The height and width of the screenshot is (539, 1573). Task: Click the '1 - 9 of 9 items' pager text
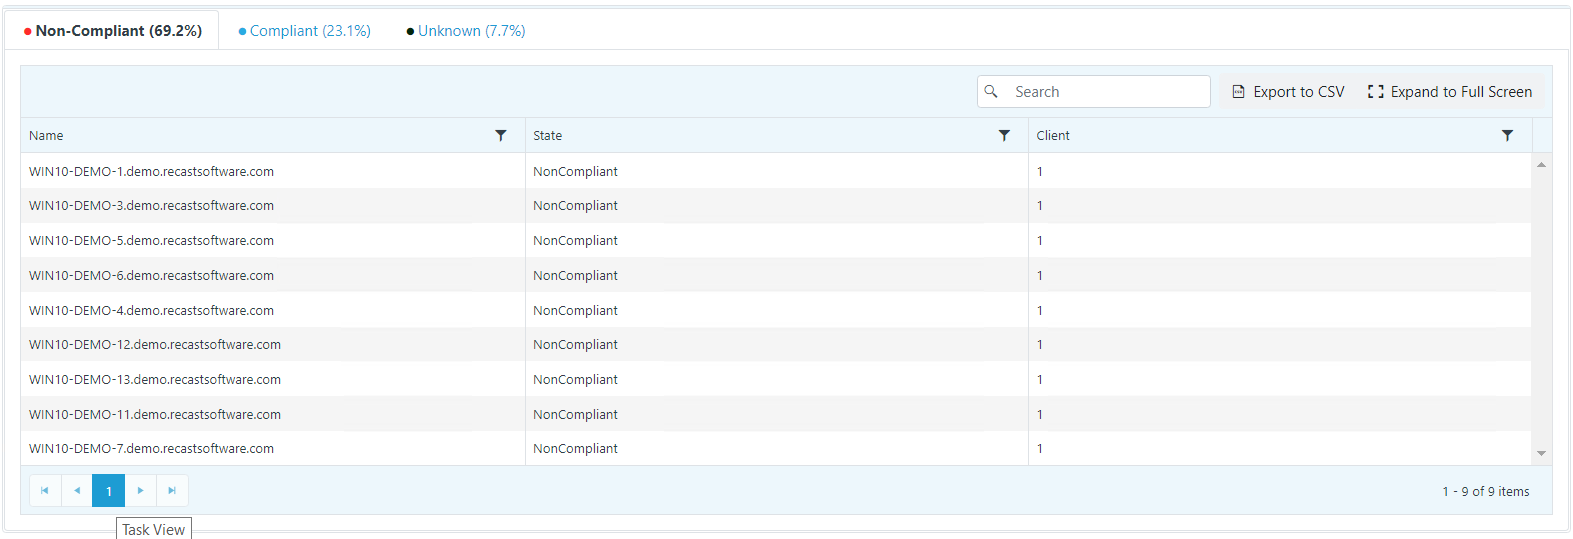pos(1485,491)
